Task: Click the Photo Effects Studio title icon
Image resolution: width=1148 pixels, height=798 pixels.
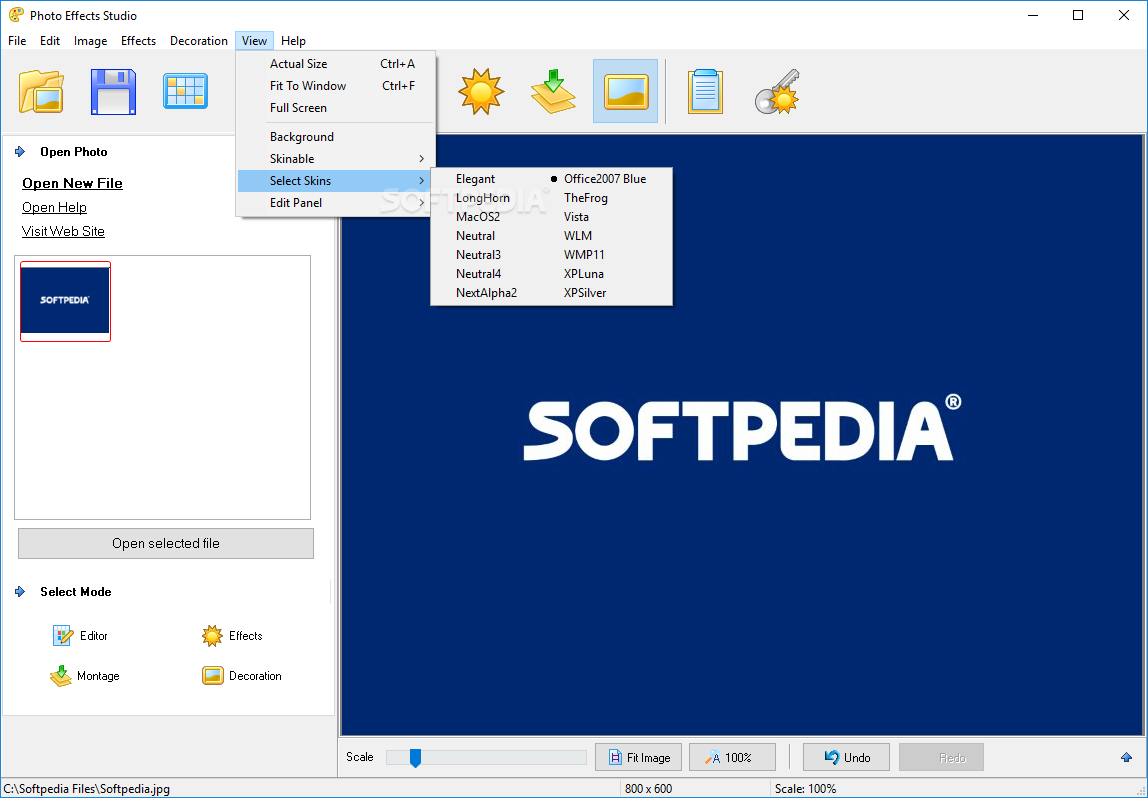Action: point(15,15)
